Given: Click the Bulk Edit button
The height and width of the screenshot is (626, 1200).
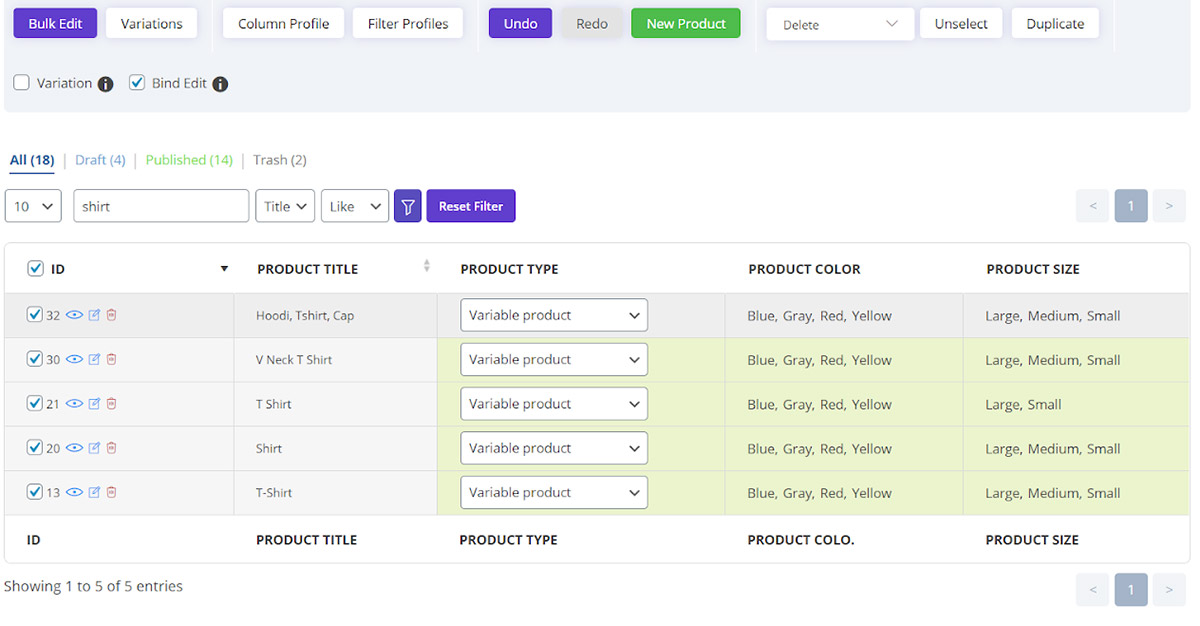Looking at the screenshot, I should click(x=55, y=24).
